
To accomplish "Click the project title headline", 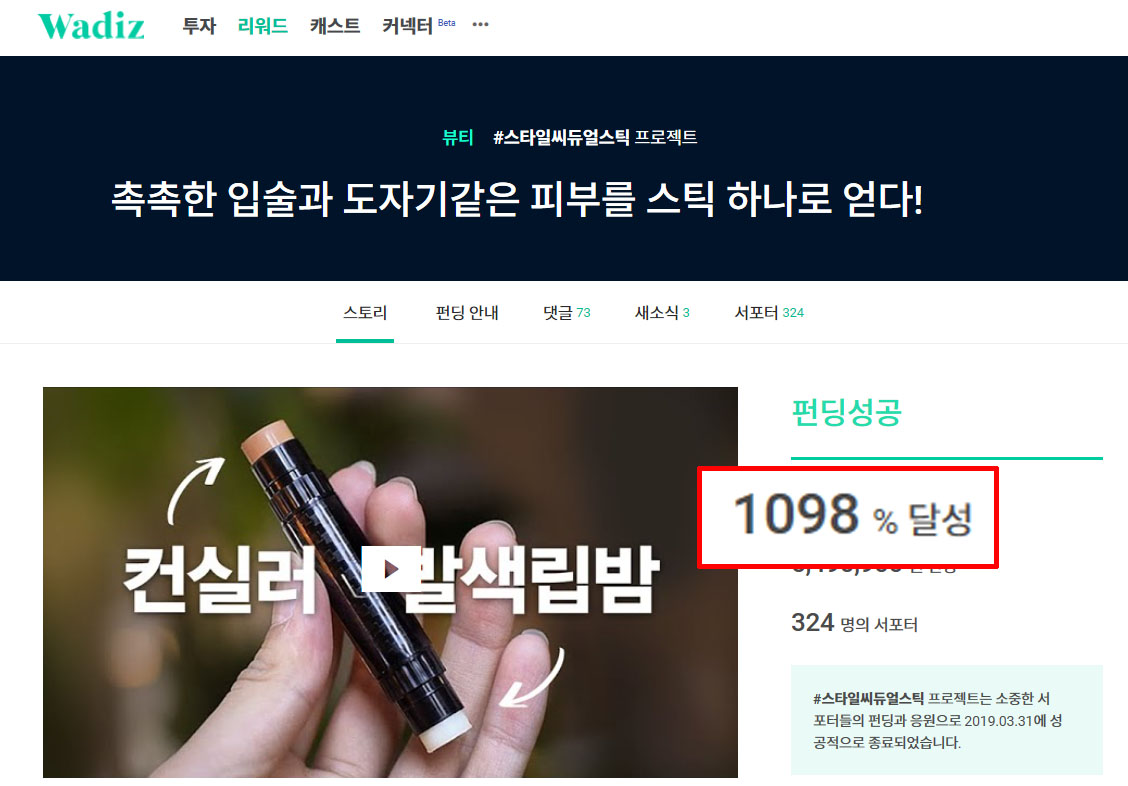I will pyautogui.click(x=517, y=199).
